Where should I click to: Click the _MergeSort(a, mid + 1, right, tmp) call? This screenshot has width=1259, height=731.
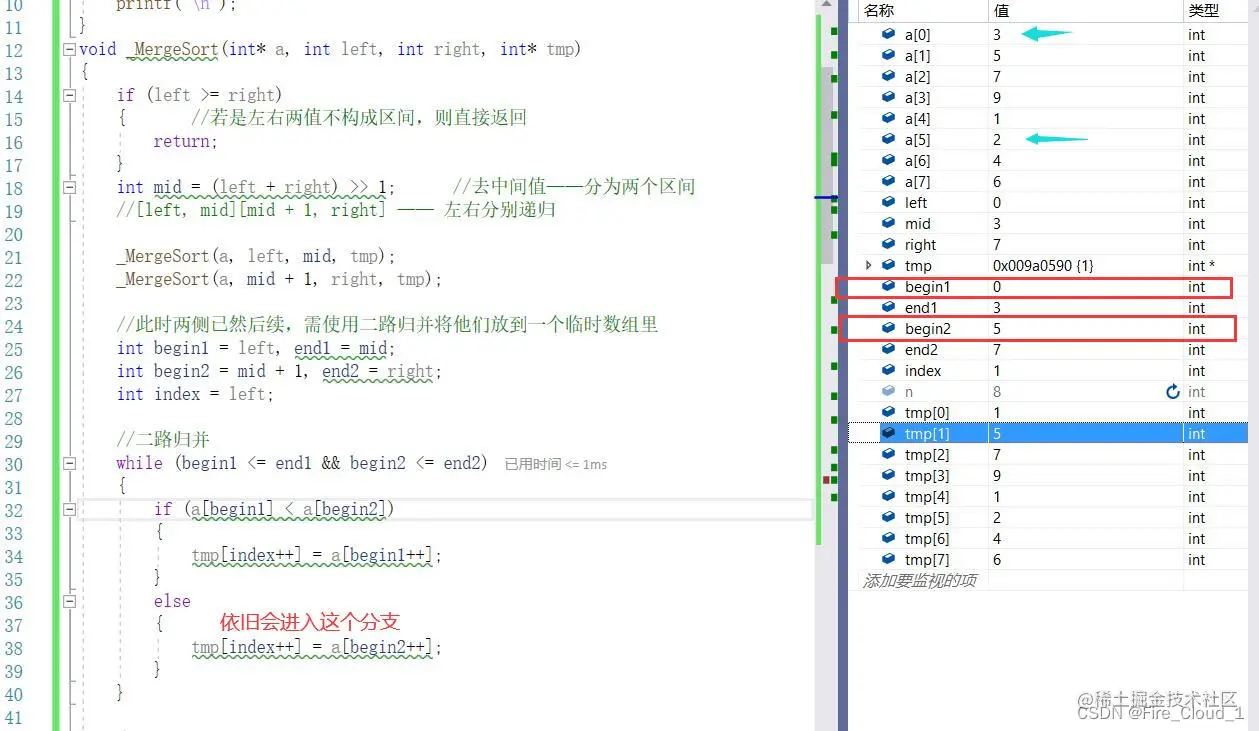[x=279, y=279]
